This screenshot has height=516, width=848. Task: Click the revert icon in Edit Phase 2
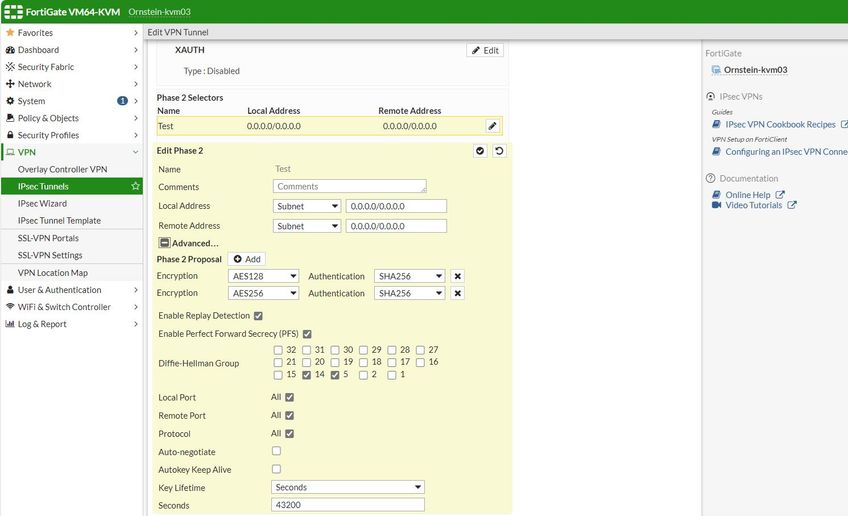499,150
